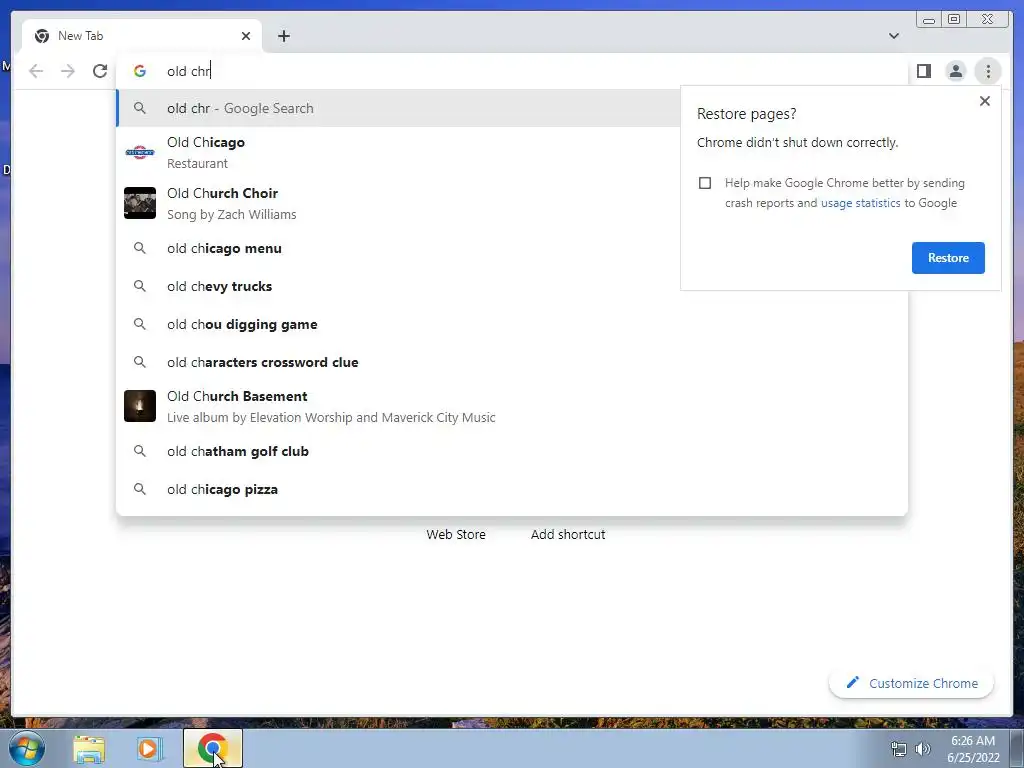Viewport: 1024px width, 768px height.
Task: Click the Old Church Basement album thumbnail
Action: (x=140, y=406)
